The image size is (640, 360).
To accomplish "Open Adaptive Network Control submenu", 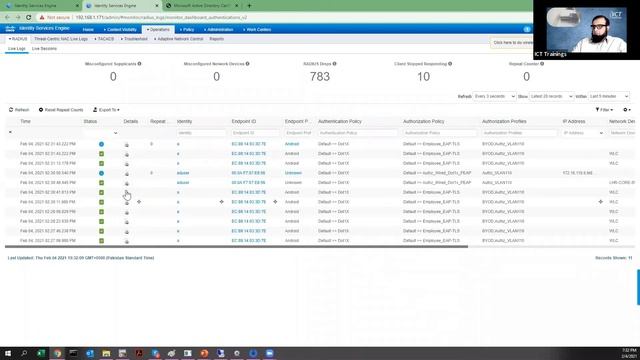I will 179,39.
